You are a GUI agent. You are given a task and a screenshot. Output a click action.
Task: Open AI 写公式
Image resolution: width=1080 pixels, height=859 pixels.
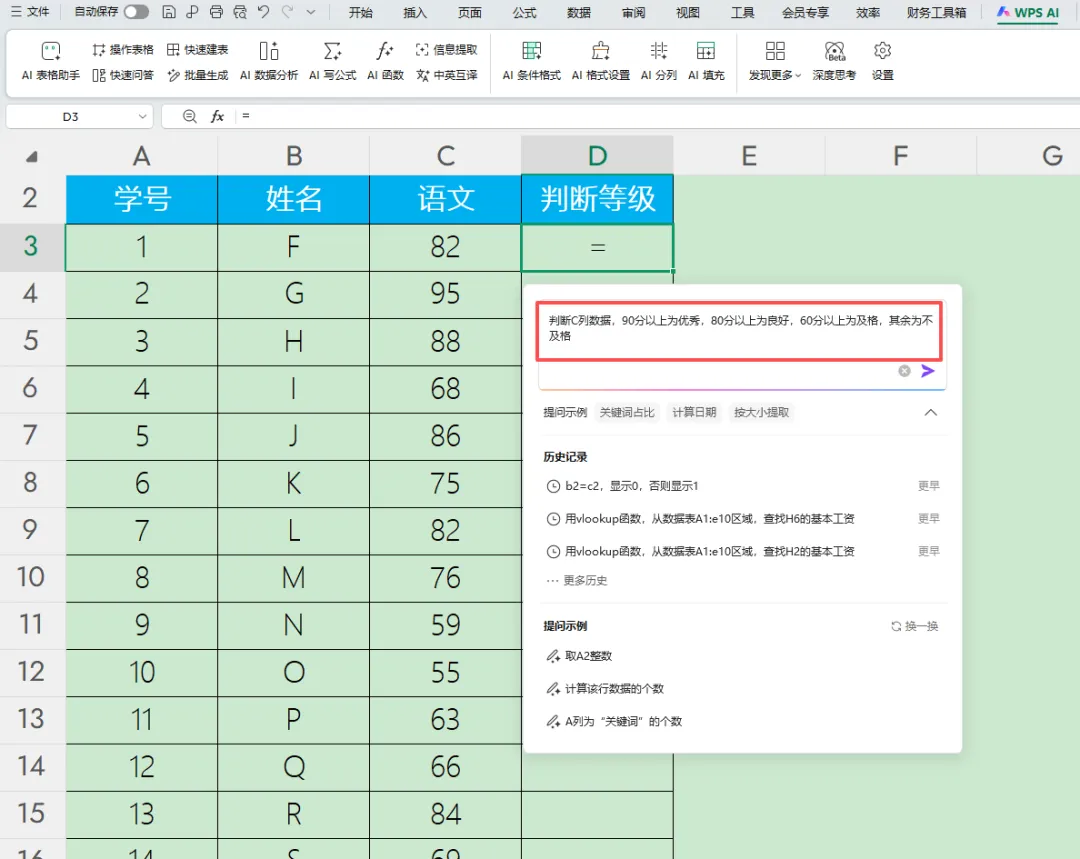pyautogui.click(x=333, y=61)
